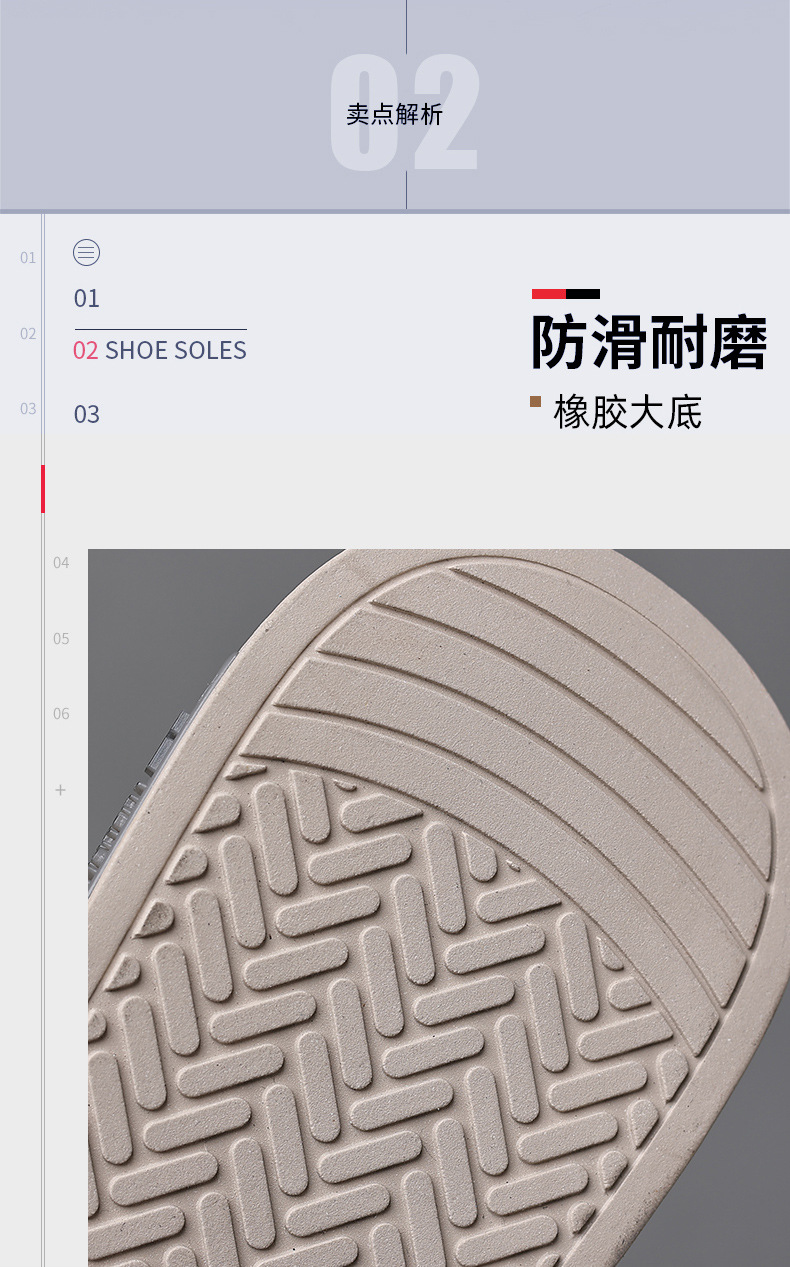Click the 橡胶大底 subtitle text
The image size is (790, 1267).
(x=628, y=412)
